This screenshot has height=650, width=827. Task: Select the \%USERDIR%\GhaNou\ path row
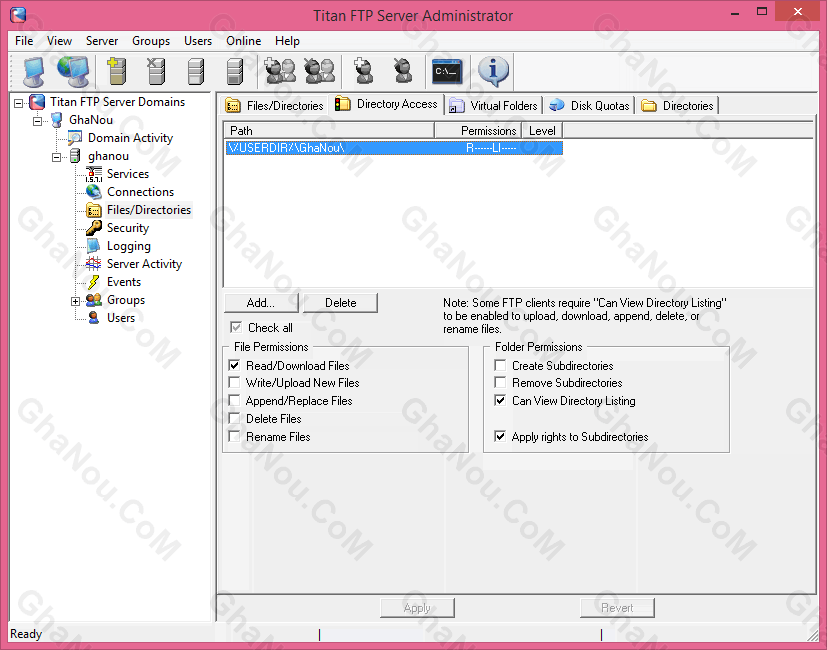(394, 148)
